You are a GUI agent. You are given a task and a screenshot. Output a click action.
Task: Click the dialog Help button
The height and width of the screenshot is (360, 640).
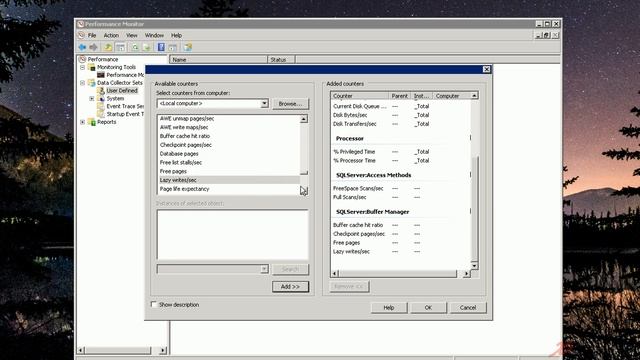389,308
